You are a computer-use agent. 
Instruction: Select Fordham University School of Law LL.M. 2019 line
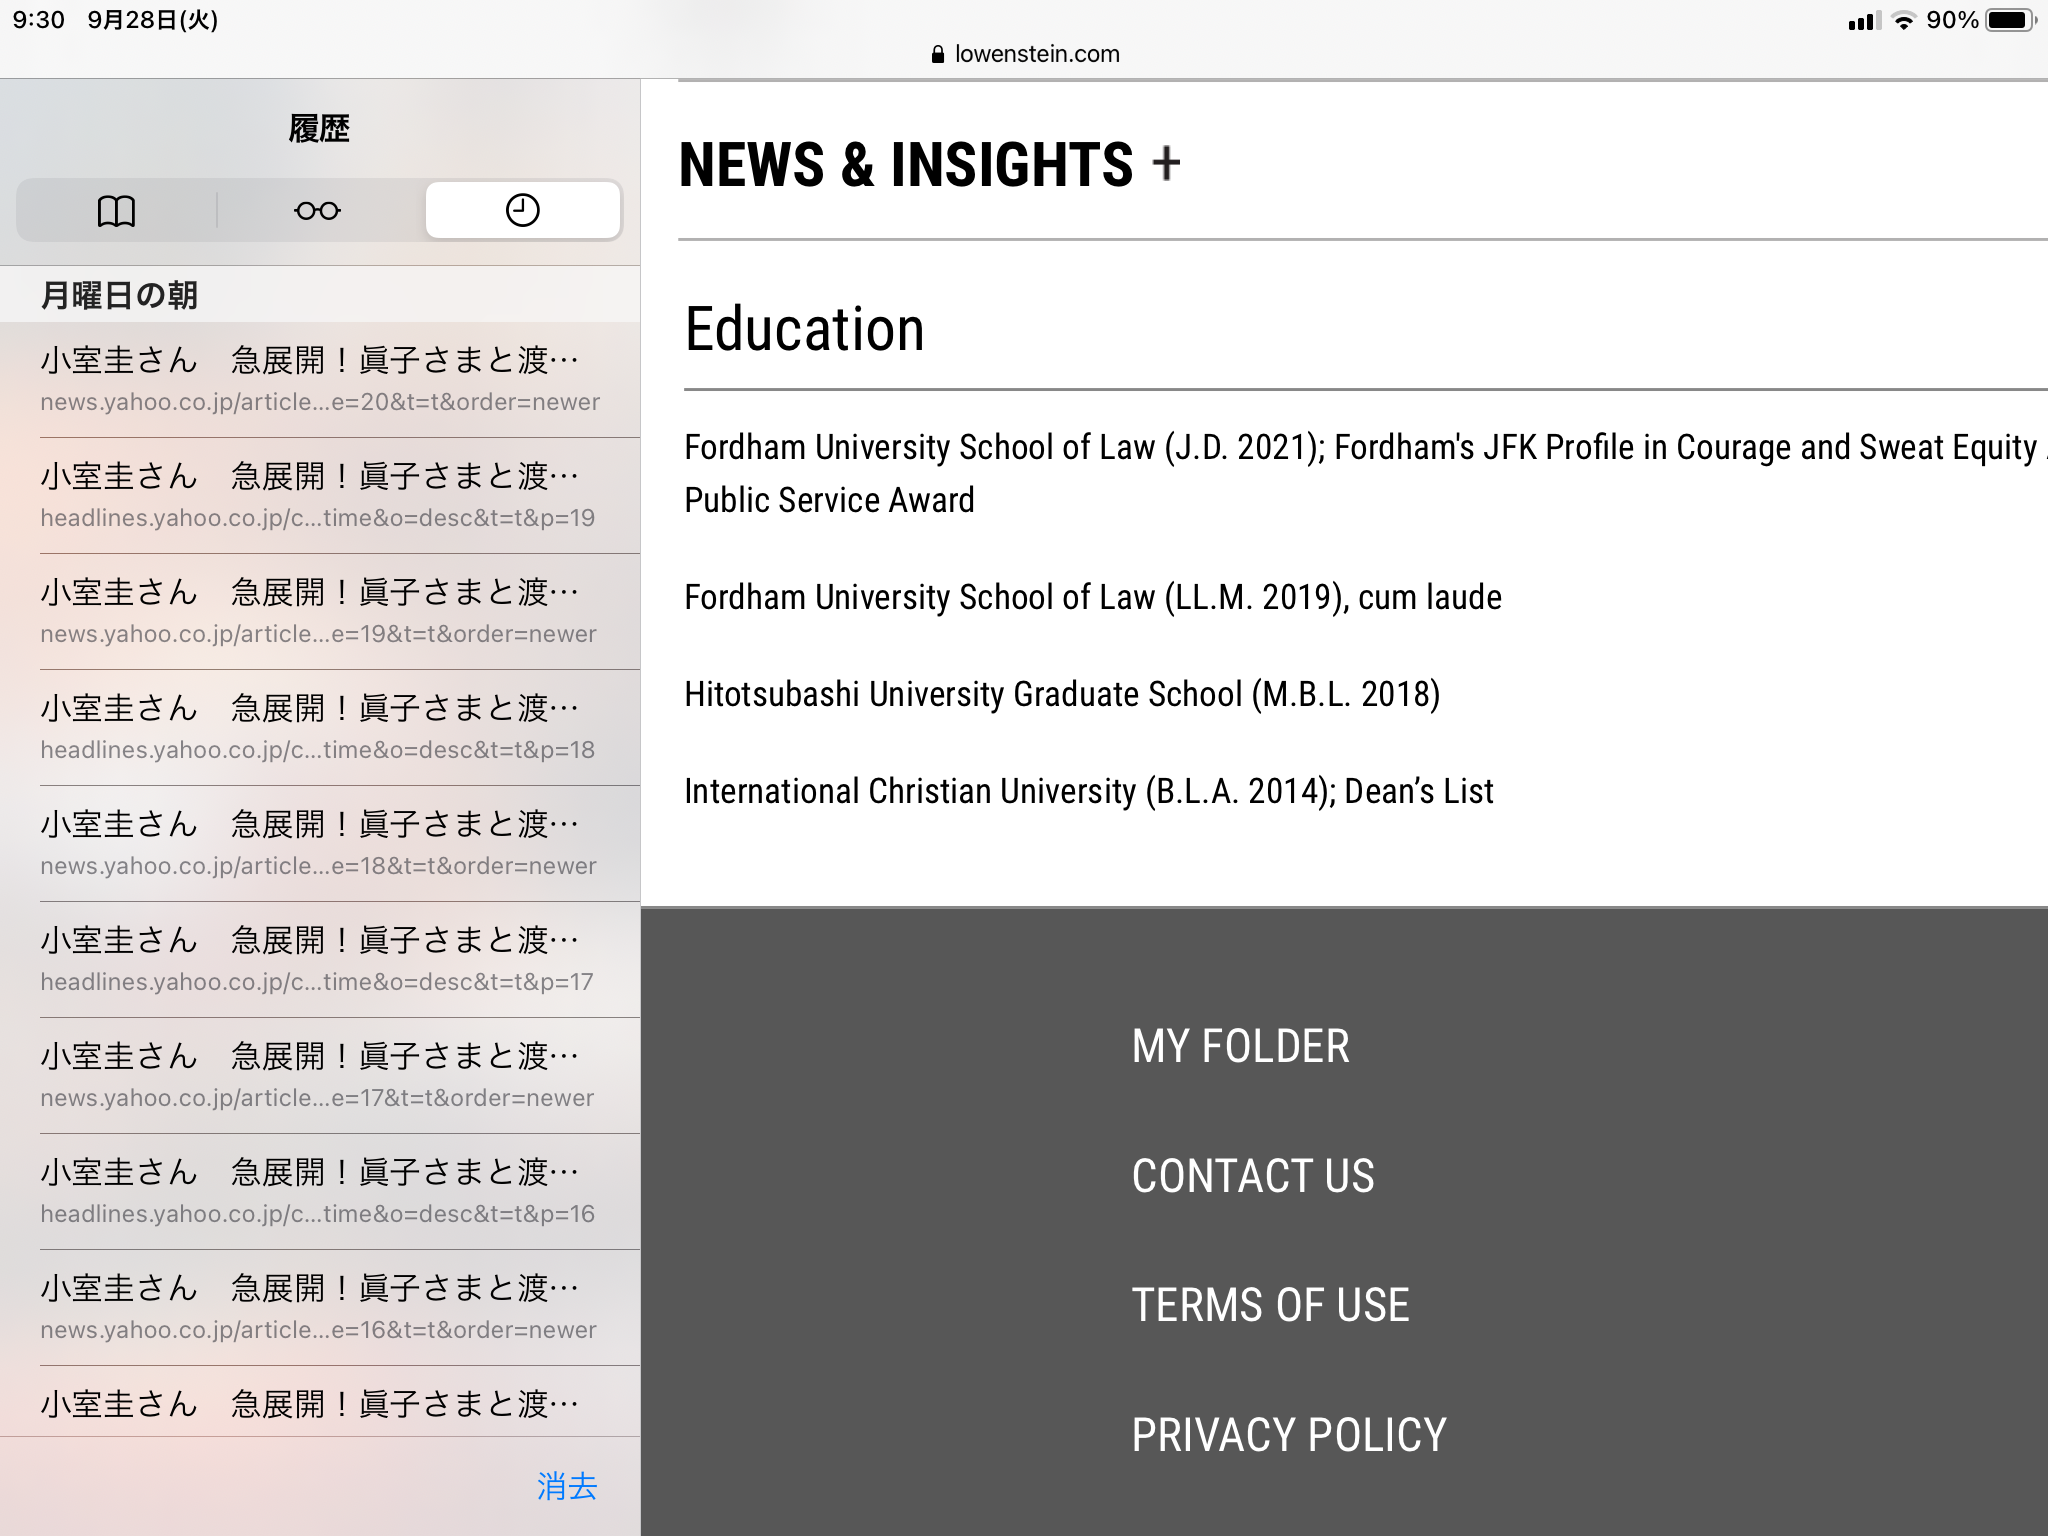[x=1093, y=597]
